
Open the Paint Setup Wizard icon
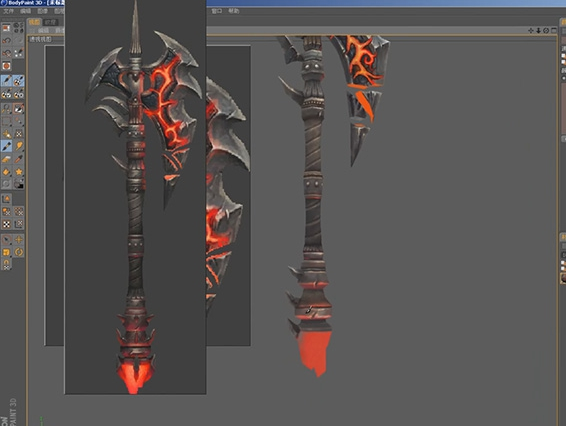[x=6, y=27]
